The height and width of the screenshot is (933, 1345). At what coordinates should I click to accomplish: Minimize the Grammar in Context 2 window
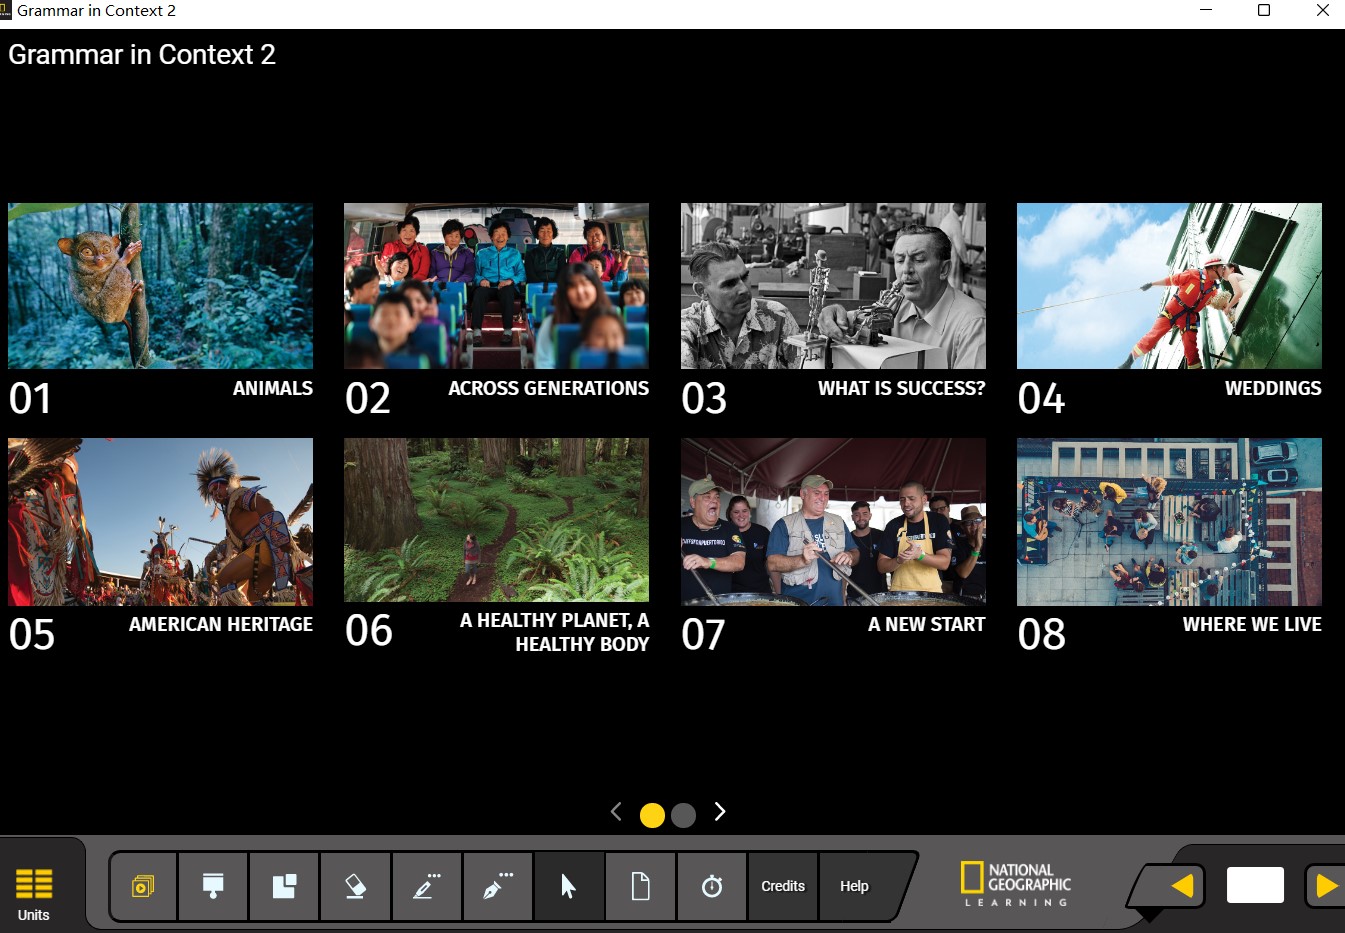coord(1206,11)
